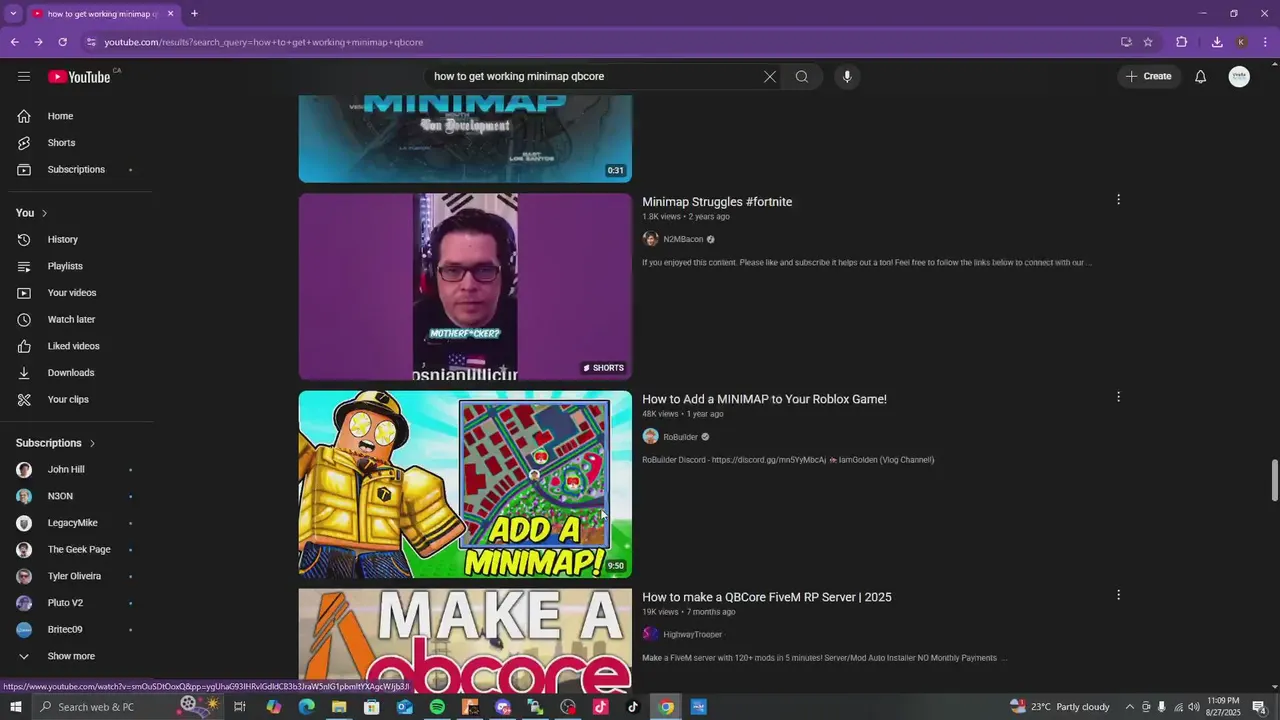Go to the YouTube logo home page
Screen dimensions: 1280x720
click(79, 76)
